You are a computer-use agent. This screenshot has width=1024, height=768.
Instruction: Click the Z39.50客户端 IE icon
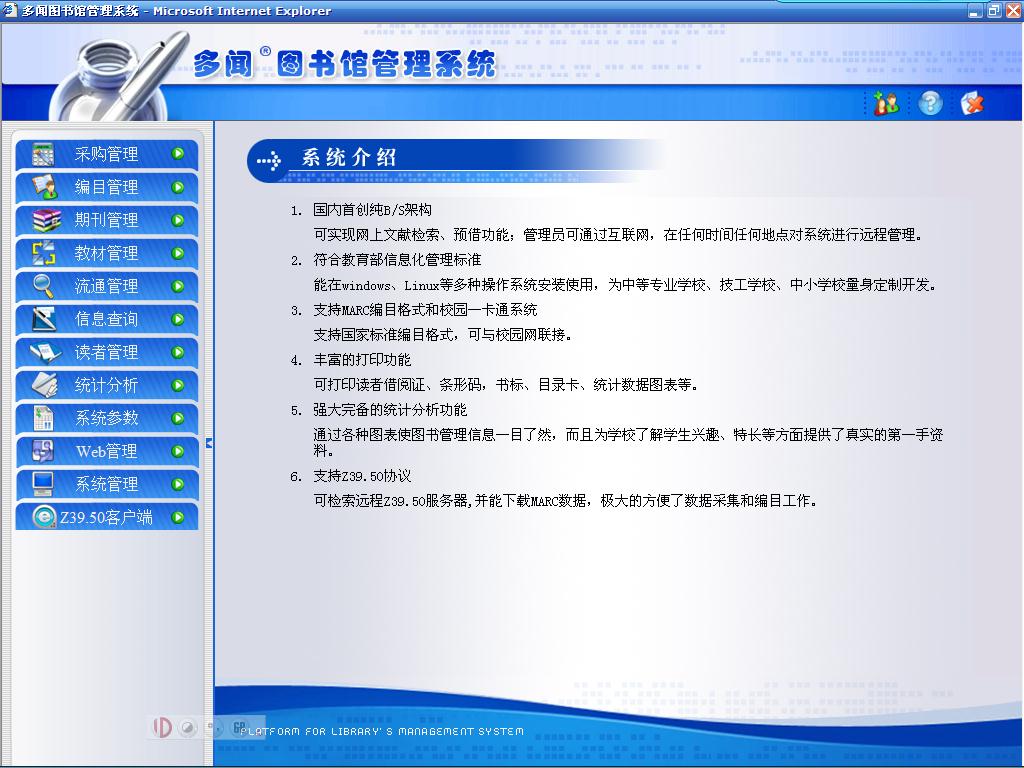(x=44, y=517)
